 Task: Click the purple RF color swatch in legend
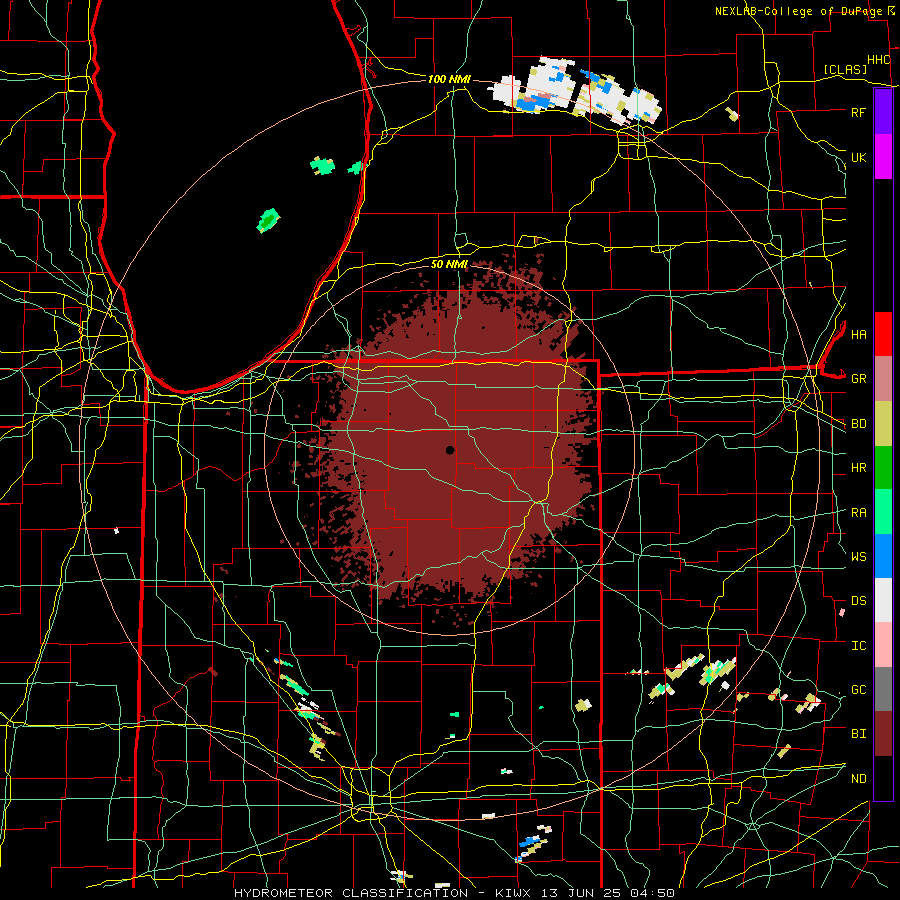883,112
